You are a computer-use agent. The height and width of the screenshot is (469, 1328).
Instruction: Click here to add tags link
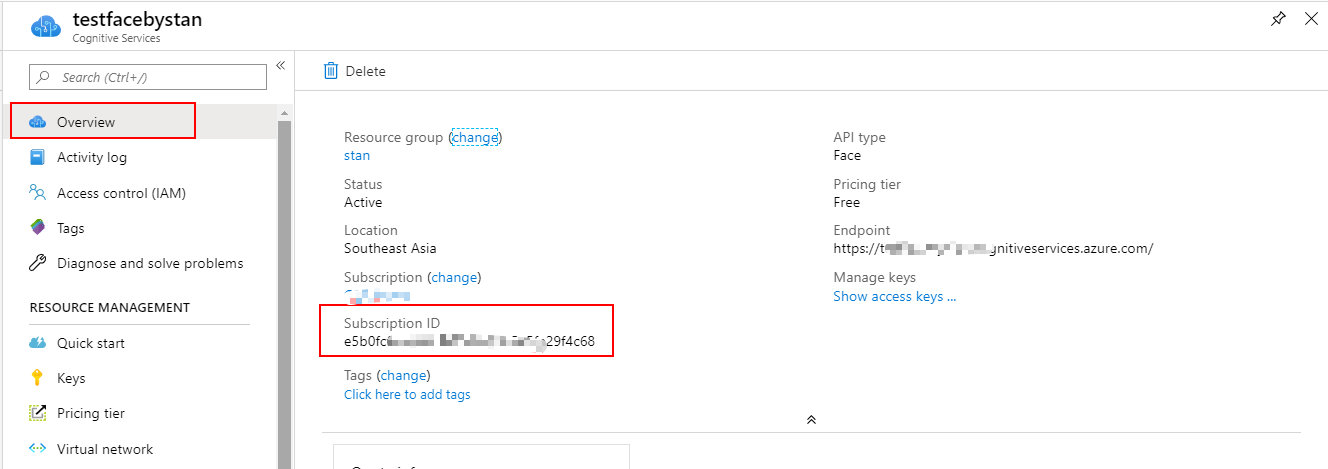pyautogui.click(x=407, y=394)
